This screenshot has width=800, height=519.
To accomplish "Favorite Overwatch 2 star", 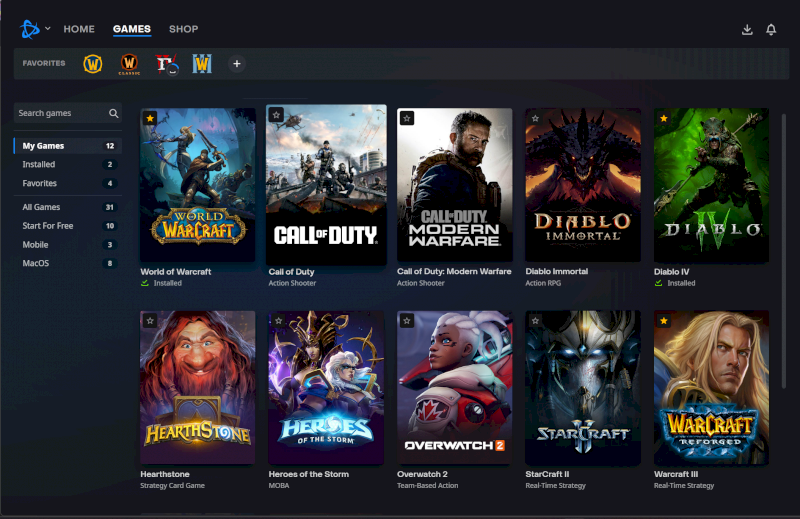I will click(x=407, y=321).
